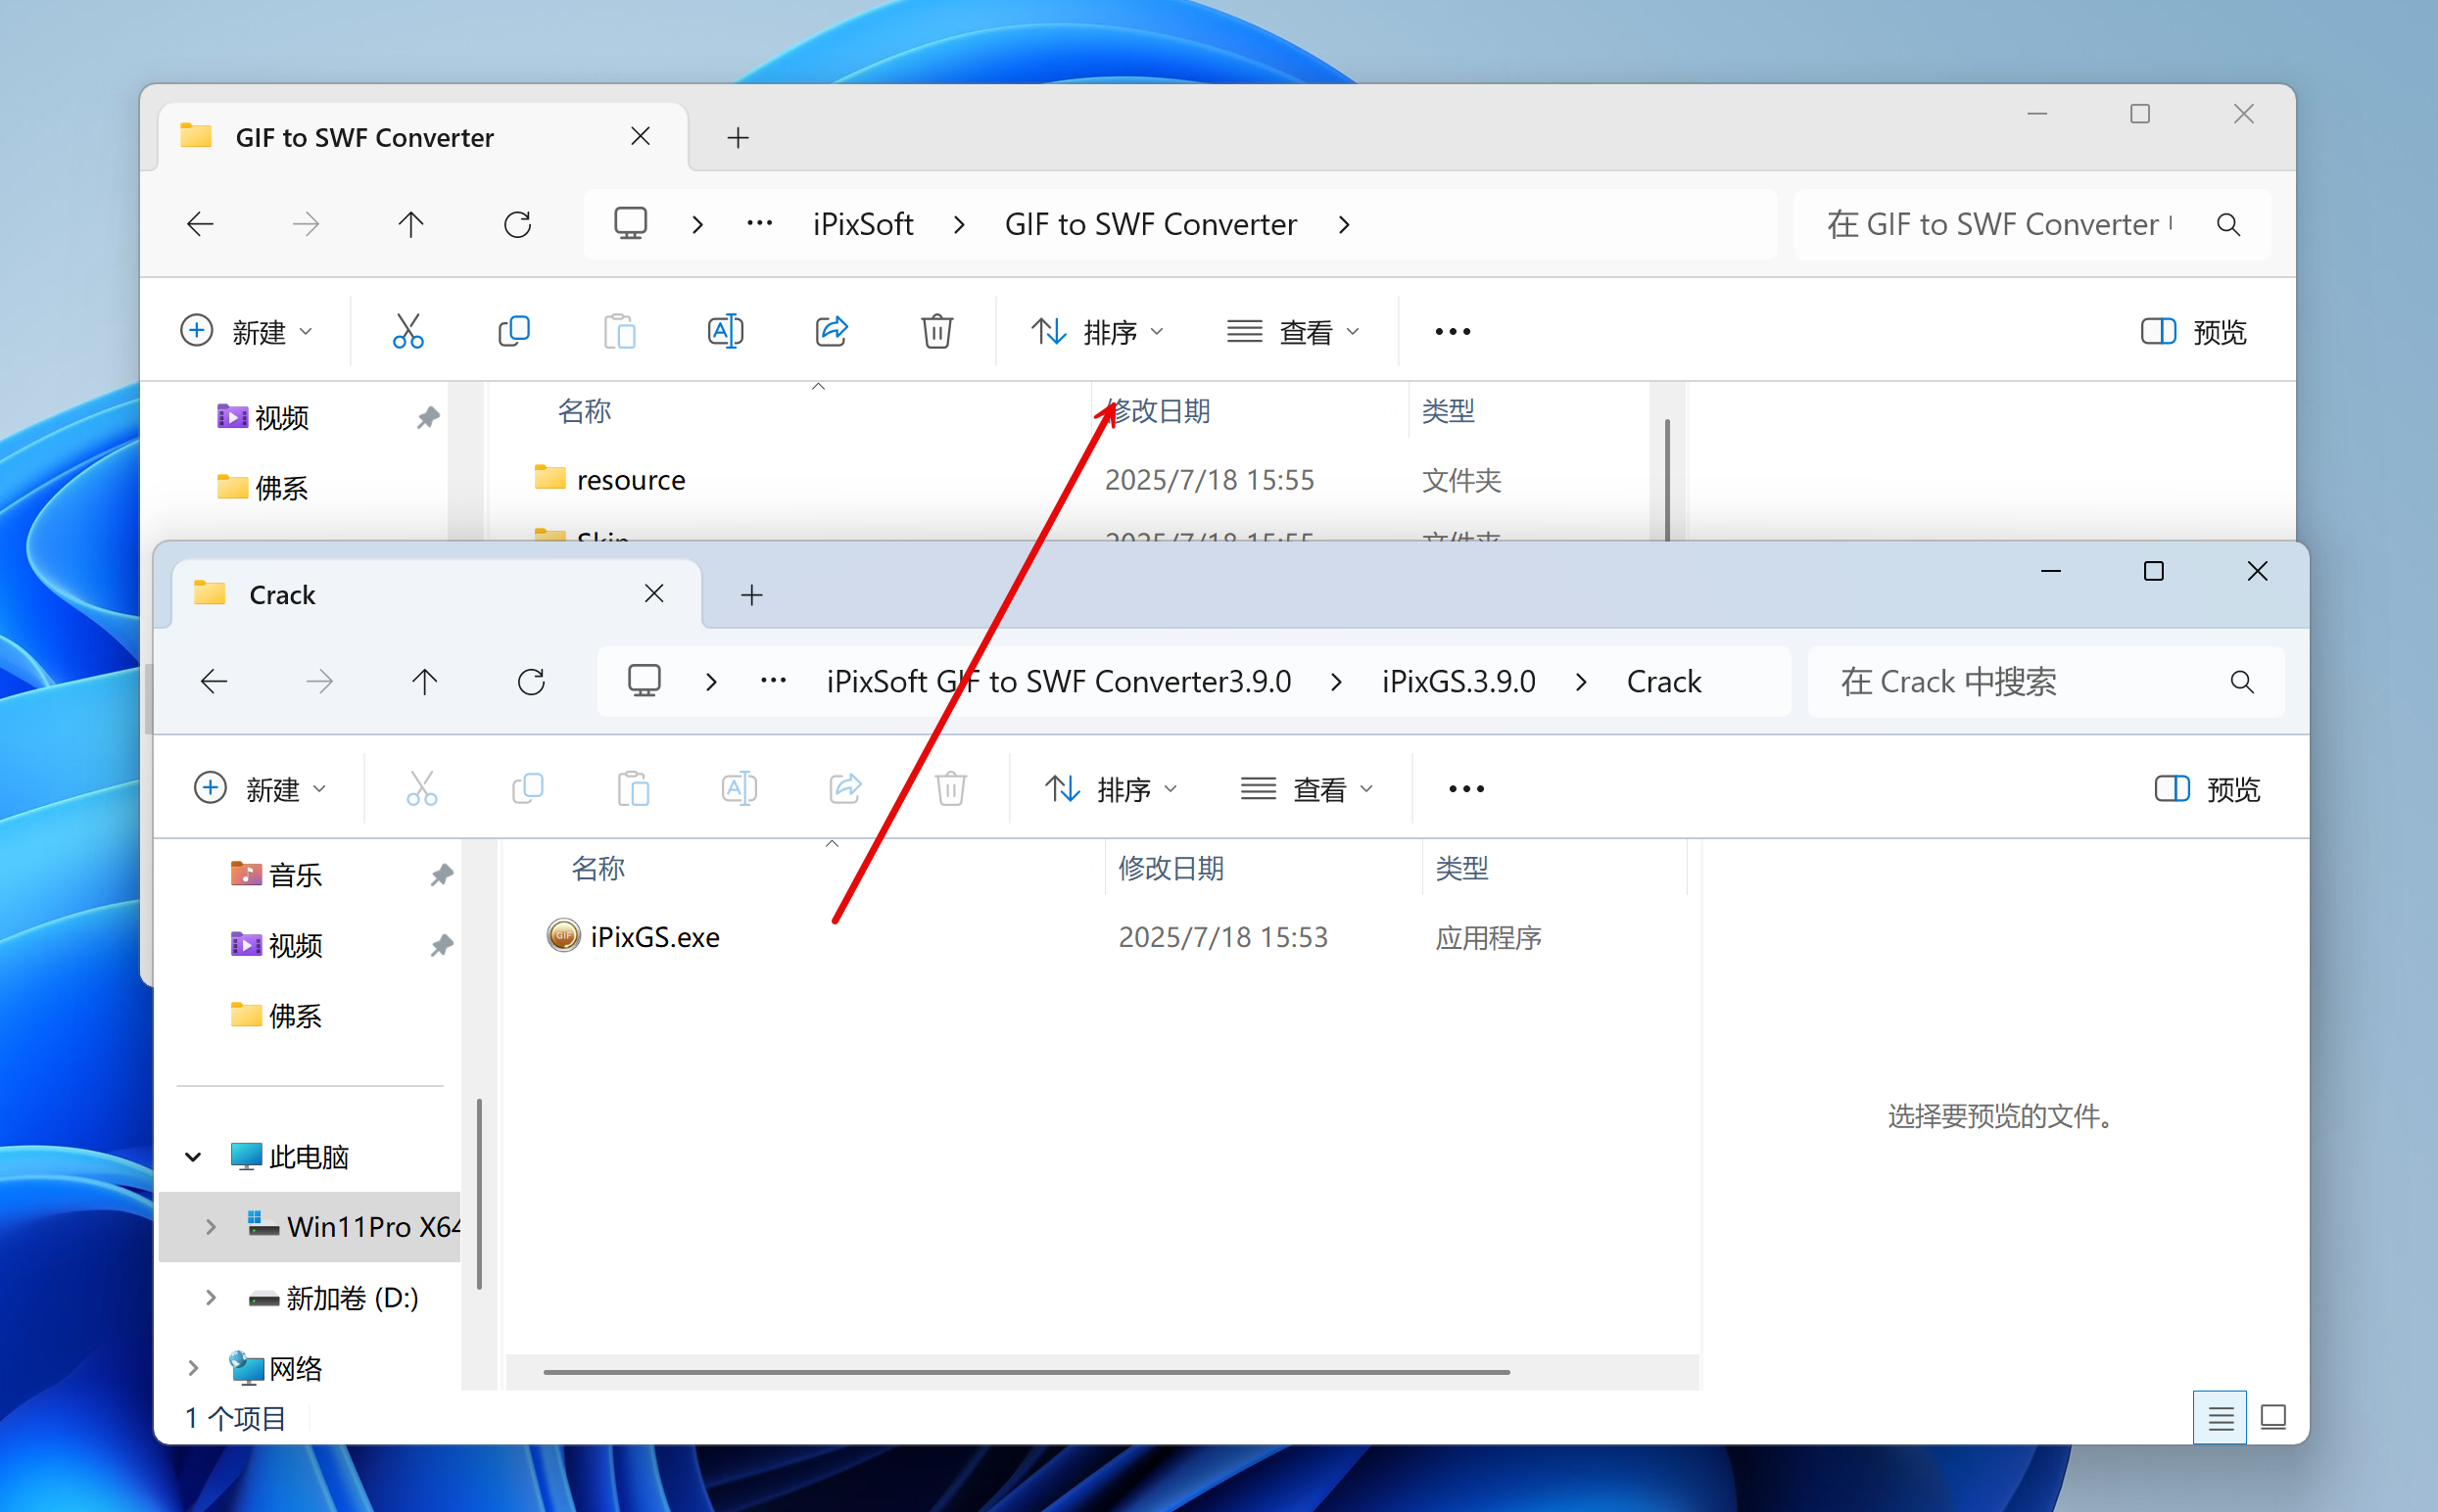Click the Delete trash icon in top window
This screenshot has height=1512, width=2438.
tap(936, 331)
